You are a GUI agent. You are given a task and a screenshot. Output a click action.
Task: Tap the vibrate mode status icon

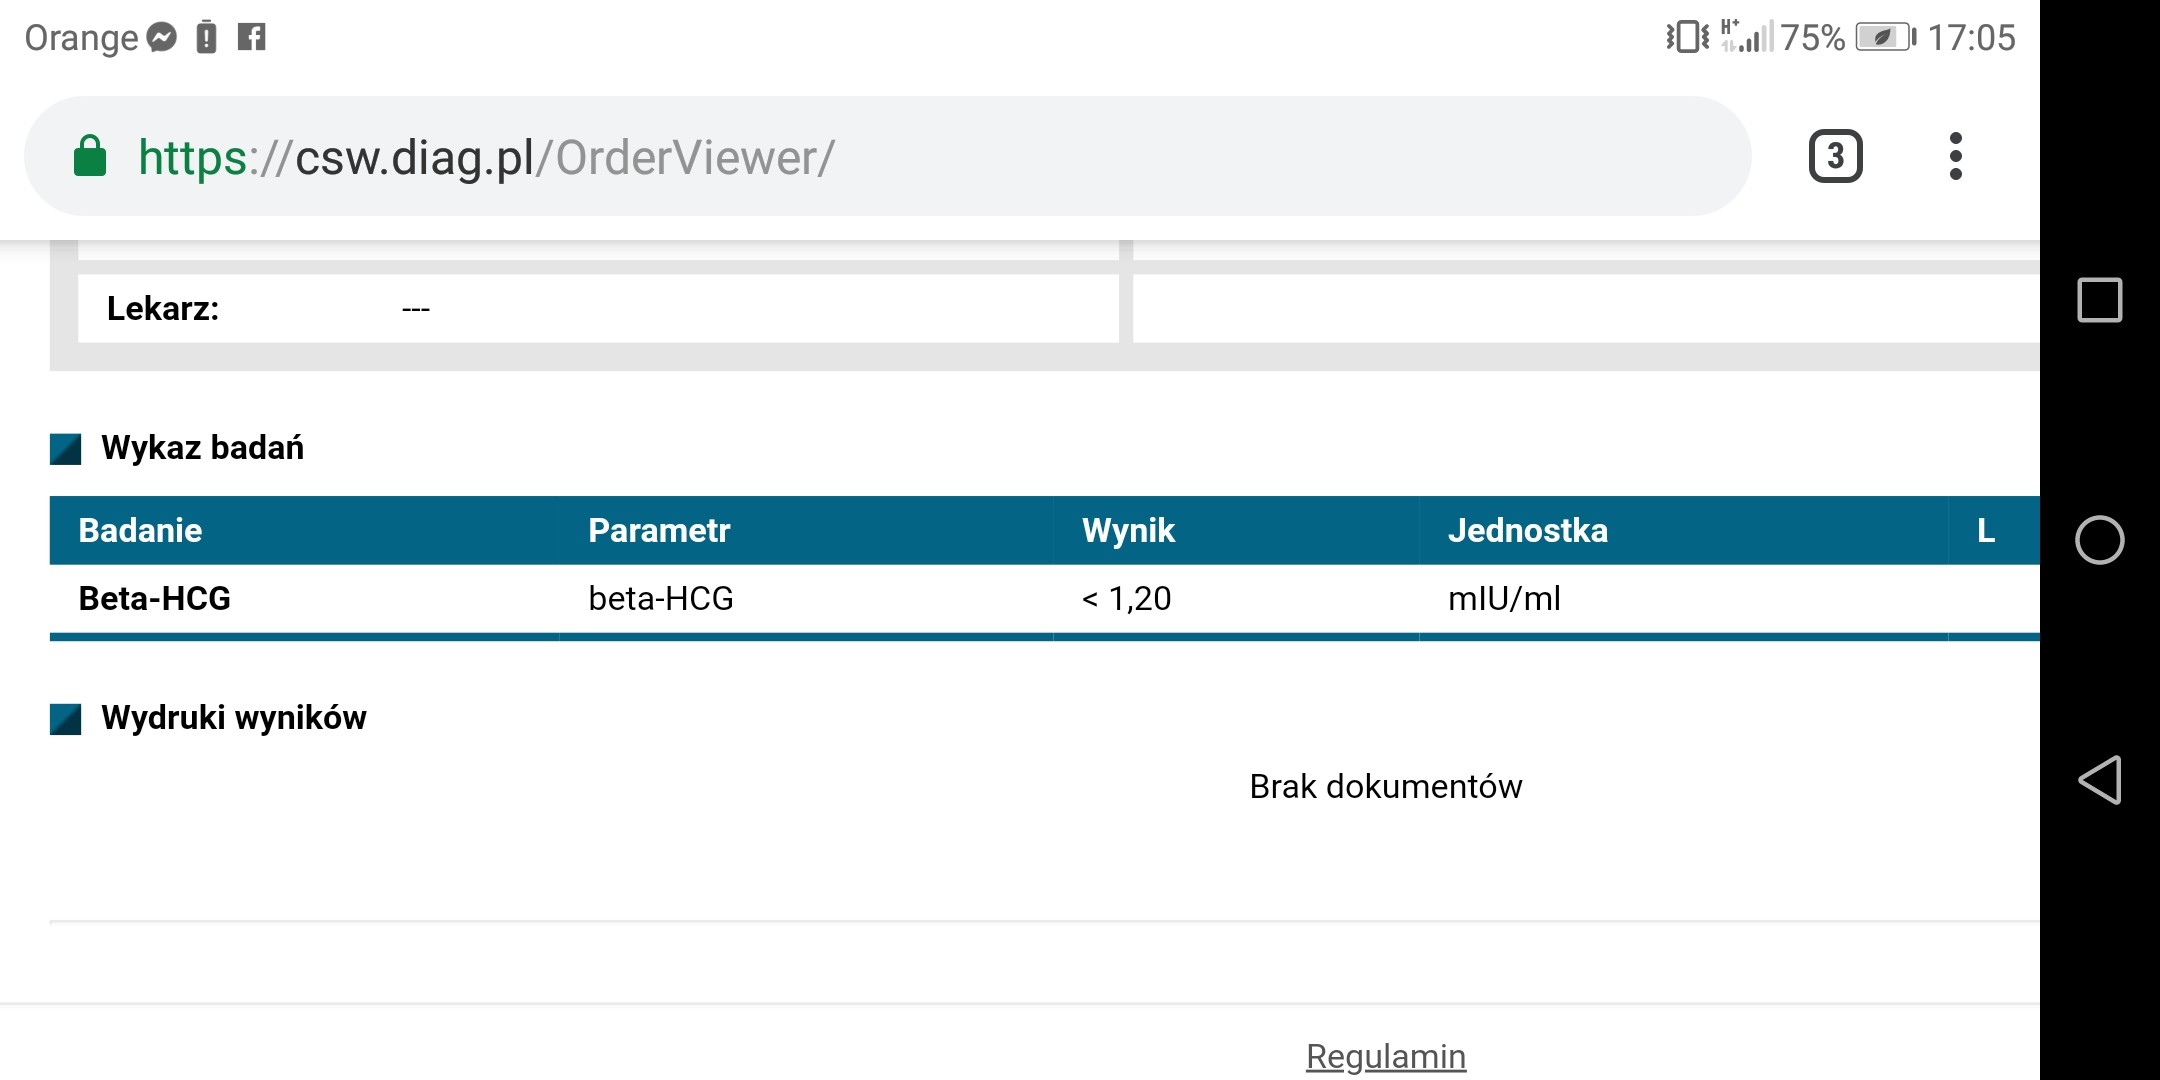[x=1687, y=38]
